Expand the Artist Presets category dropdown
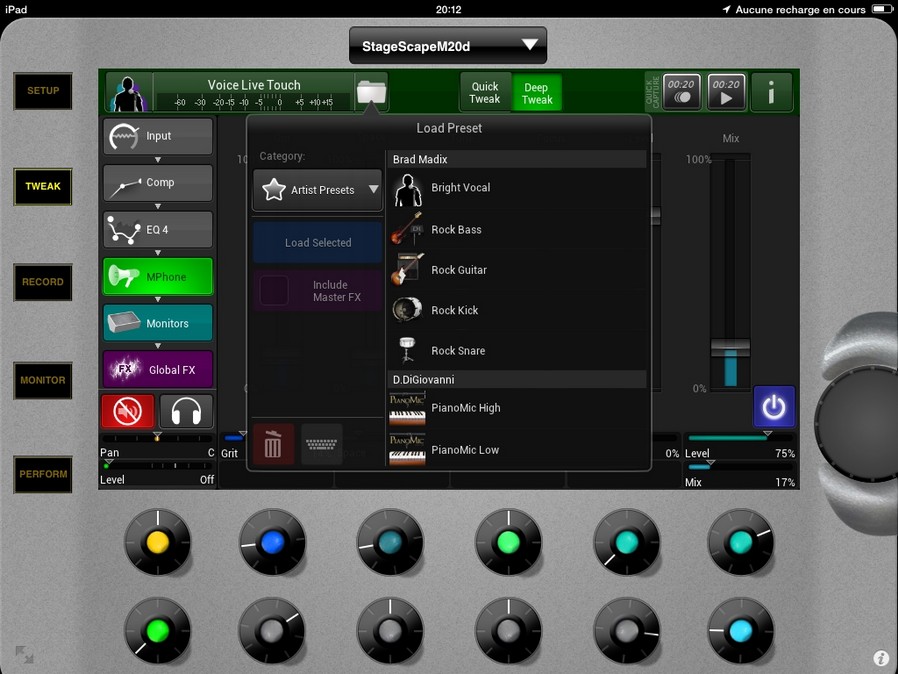This screenshot has width=898, height=674. click(317, 189)
